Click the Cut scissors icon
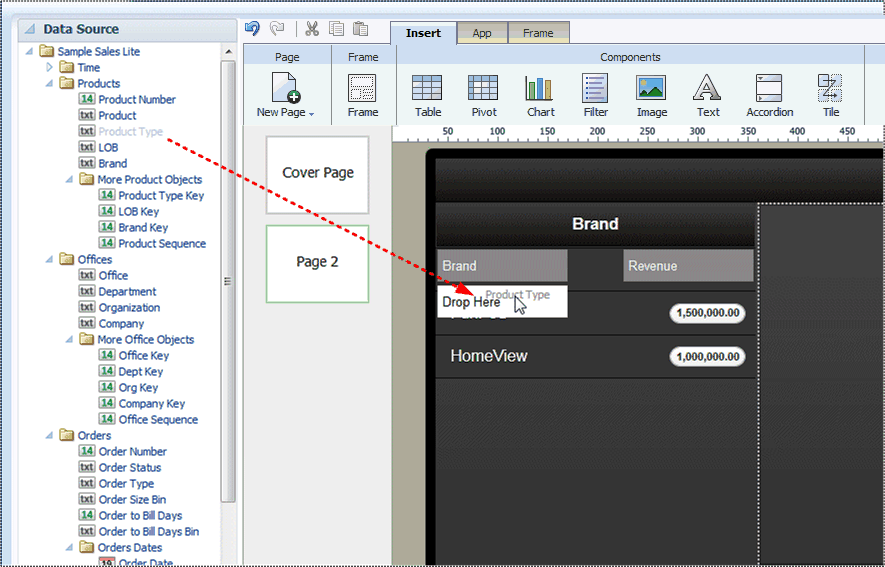885x567 pixels. [312, 28]
